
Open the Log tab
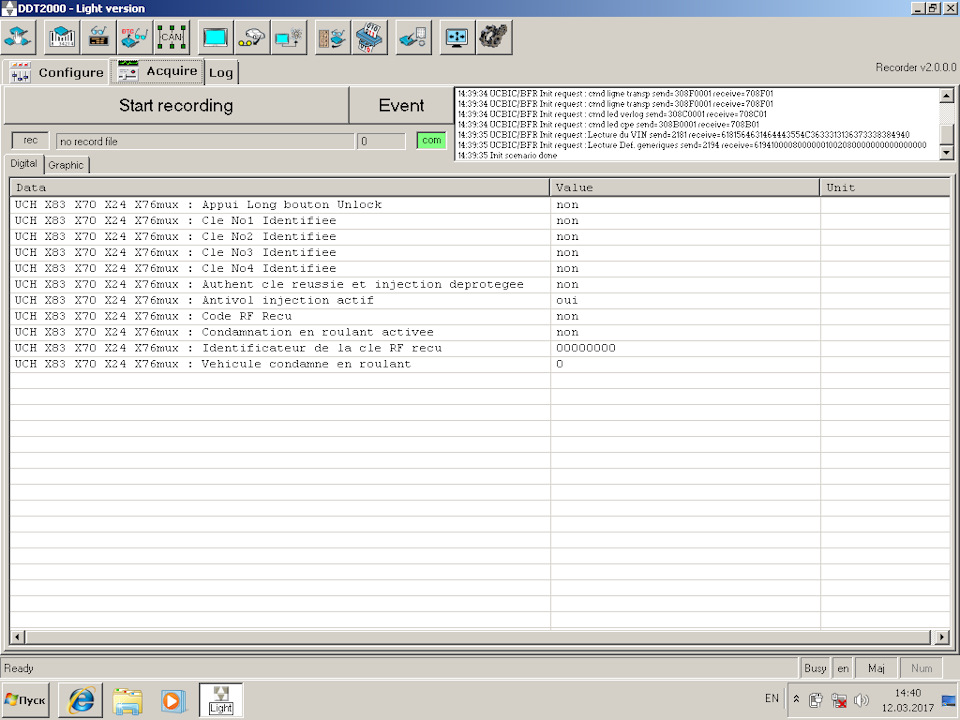(220, 73)
